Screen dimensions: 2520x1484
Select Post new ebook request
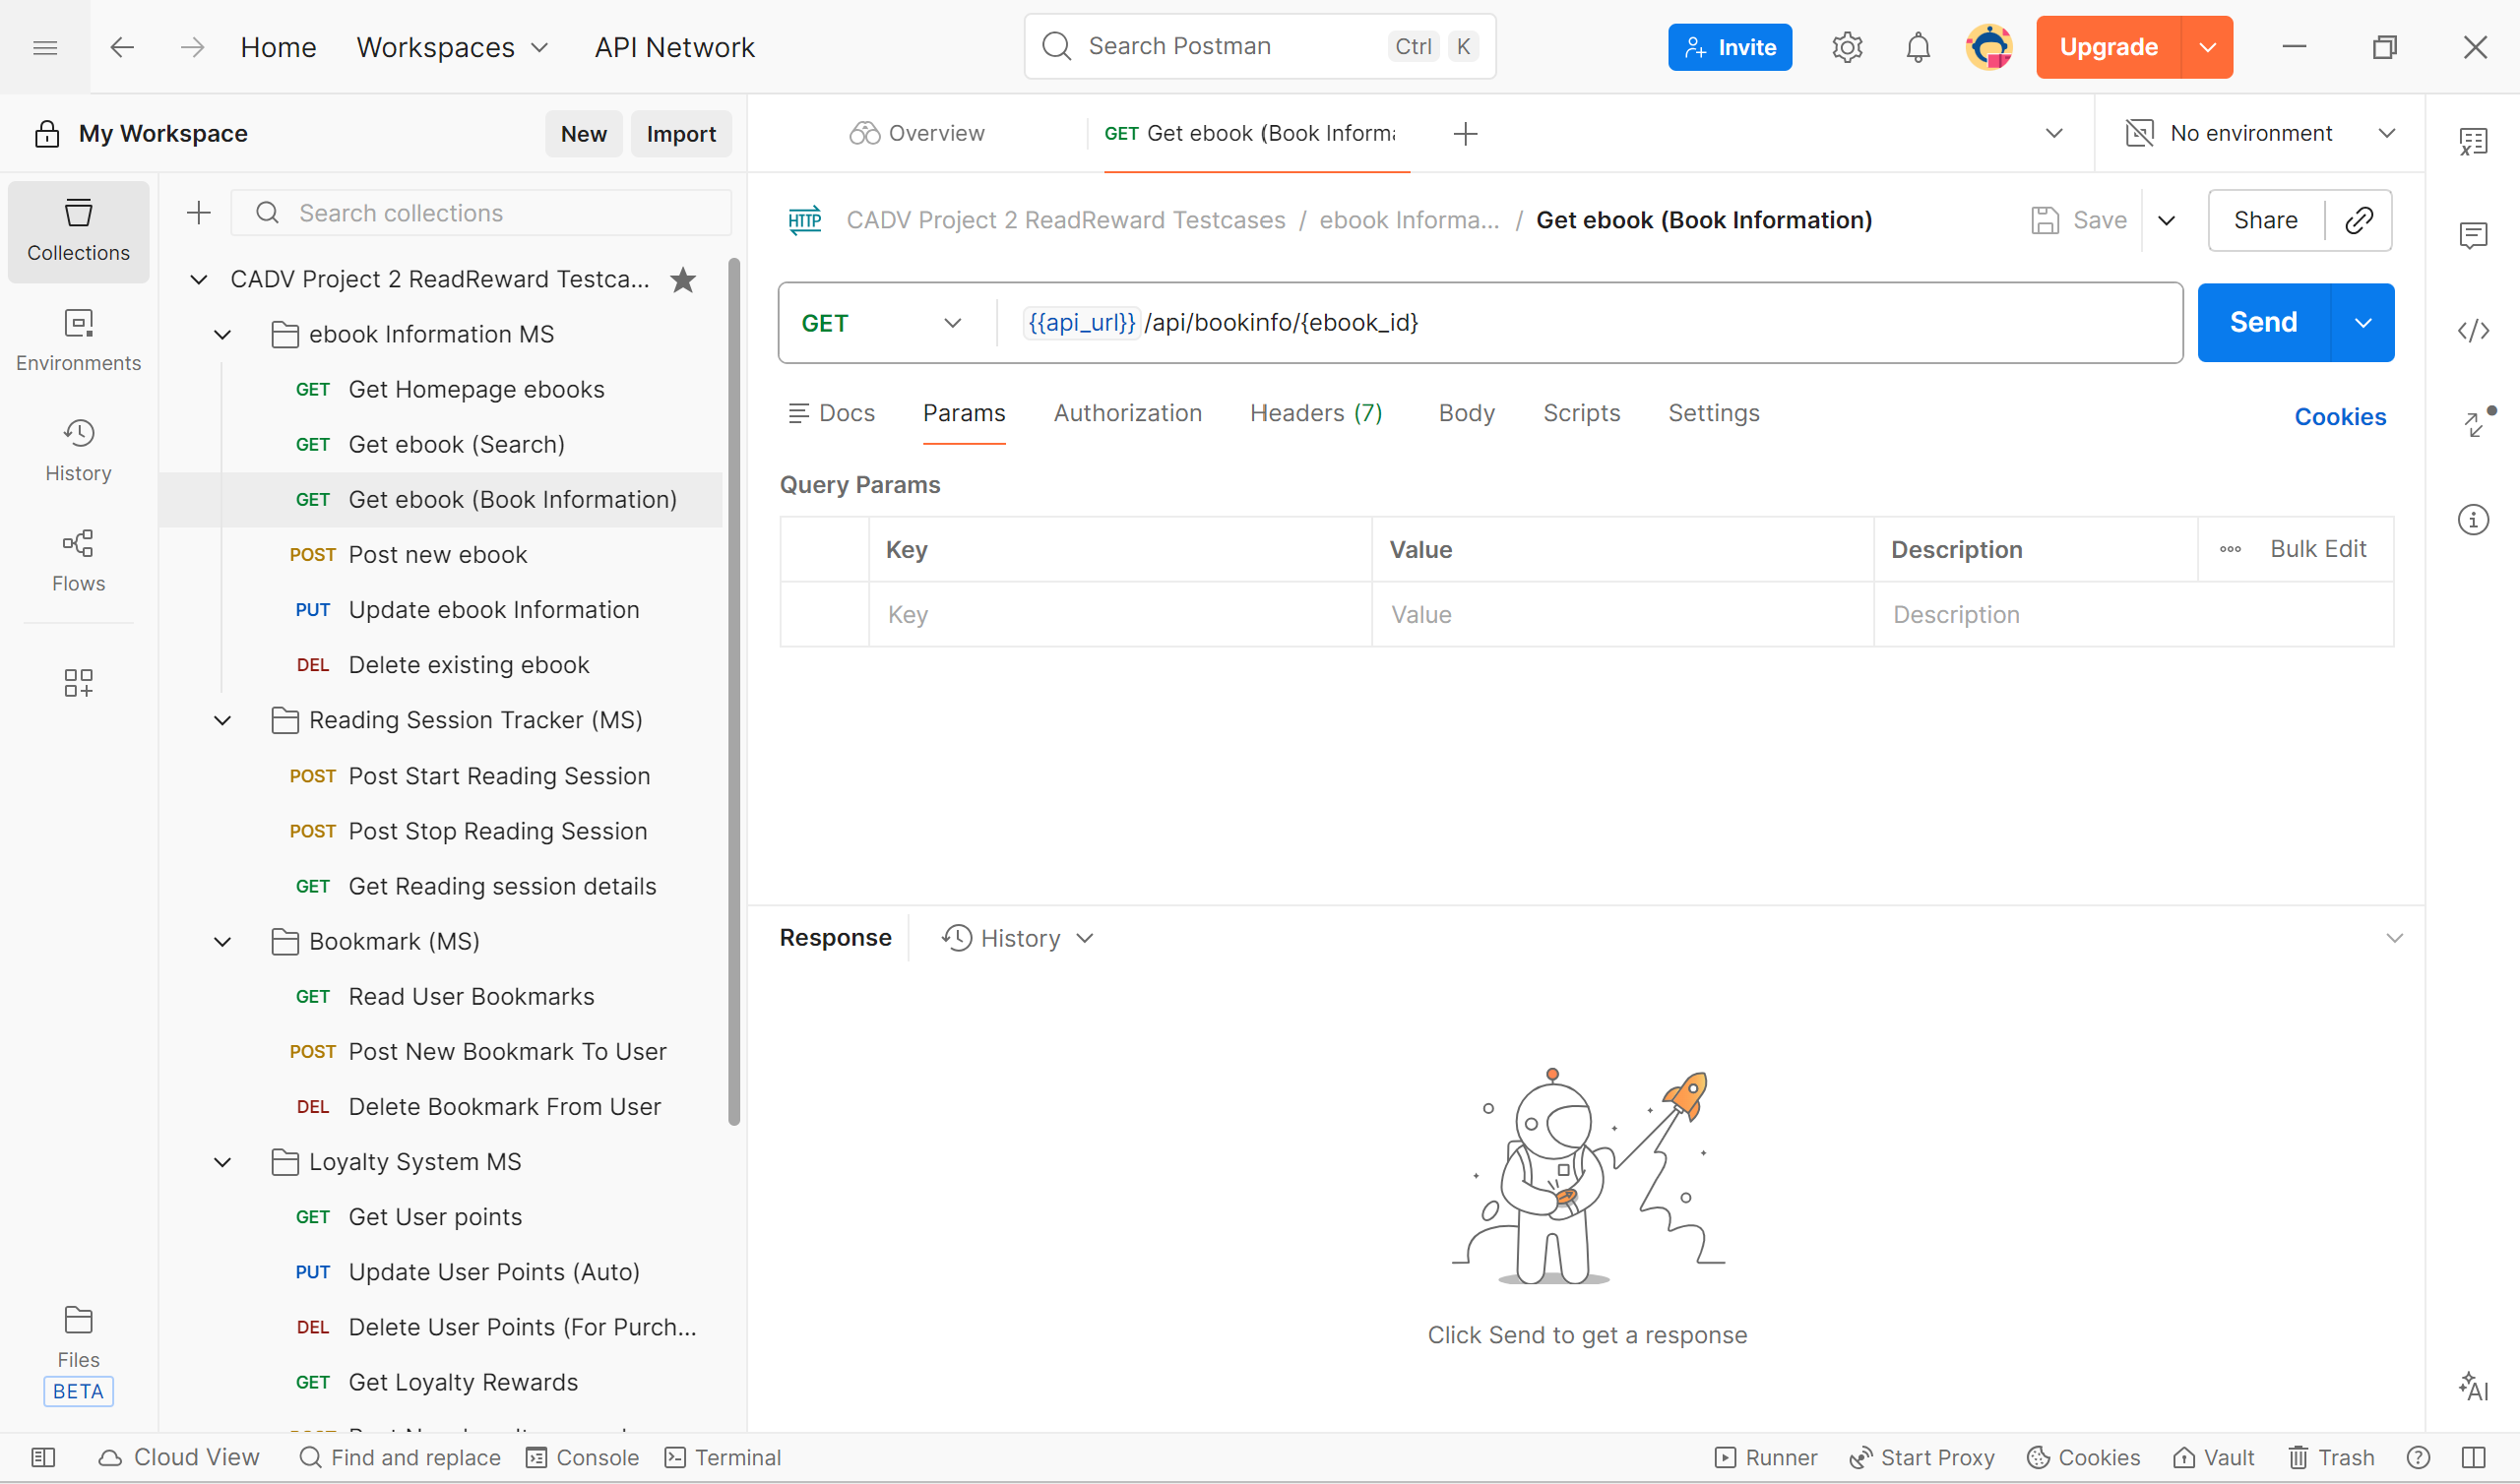click(x=440, y=555)
